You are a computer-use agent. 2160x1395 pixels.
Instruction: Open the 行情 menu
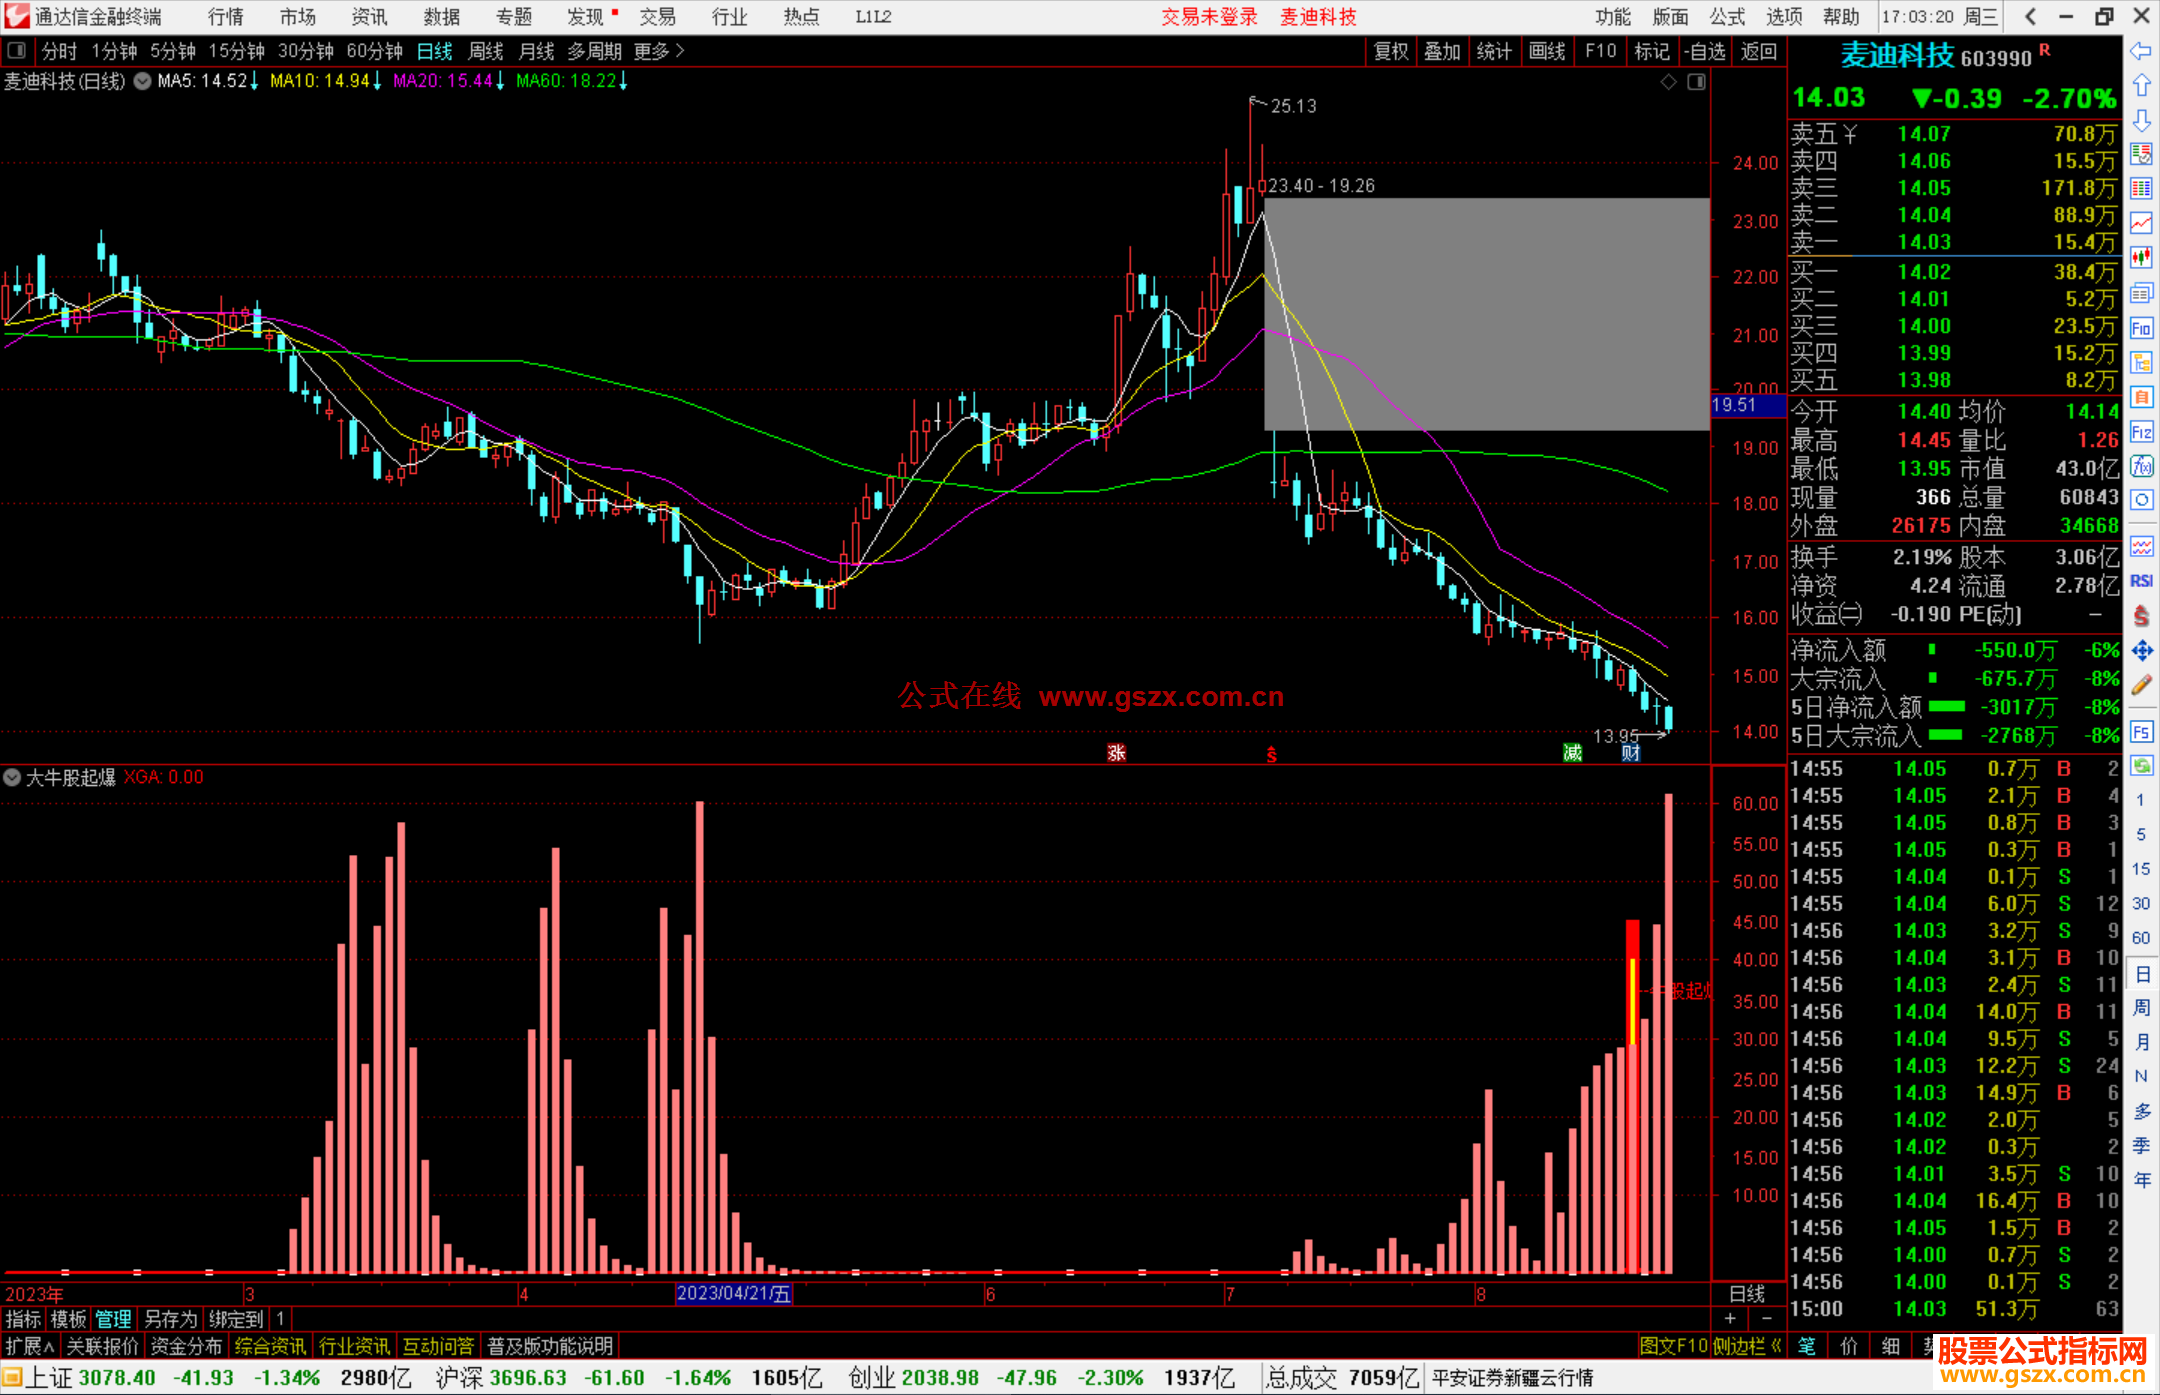click(225, 17)
